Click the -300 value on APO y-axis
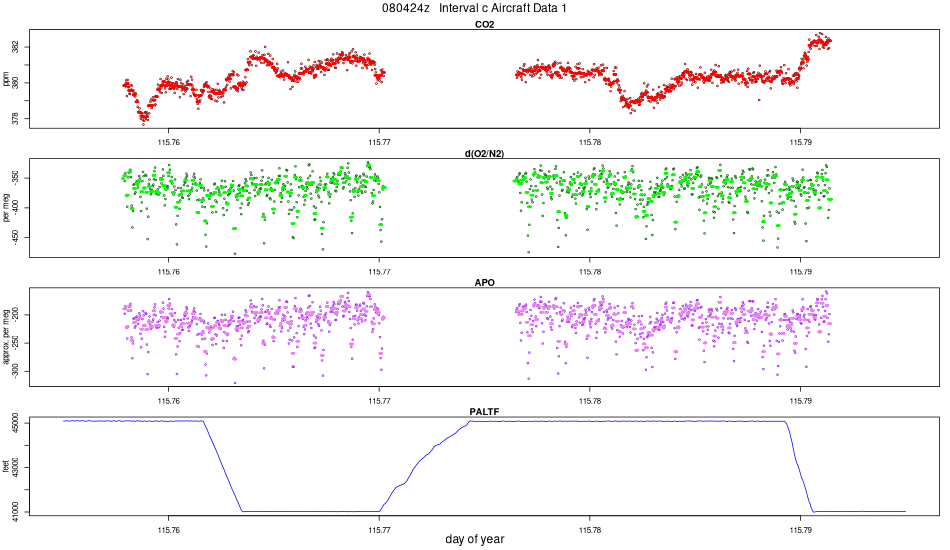The height and width of the screenshot is (550, 950). click(x=16, y=371)
